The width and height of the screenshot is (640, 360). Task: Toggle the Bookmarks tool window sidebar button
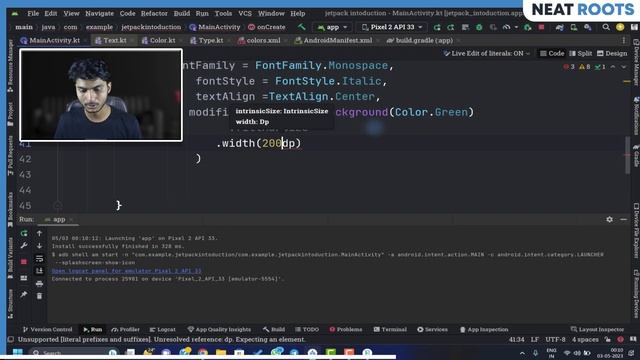click(10, 210)
